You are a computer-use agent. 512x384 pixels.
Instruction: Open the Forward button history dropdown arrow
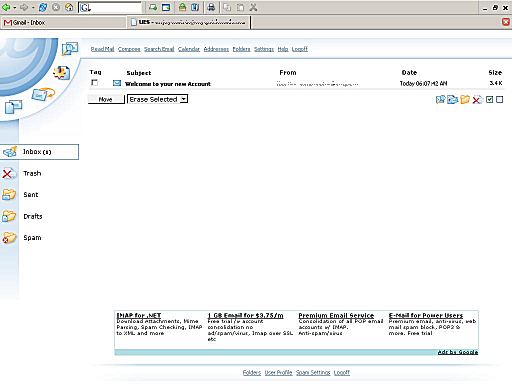[33, 7]
